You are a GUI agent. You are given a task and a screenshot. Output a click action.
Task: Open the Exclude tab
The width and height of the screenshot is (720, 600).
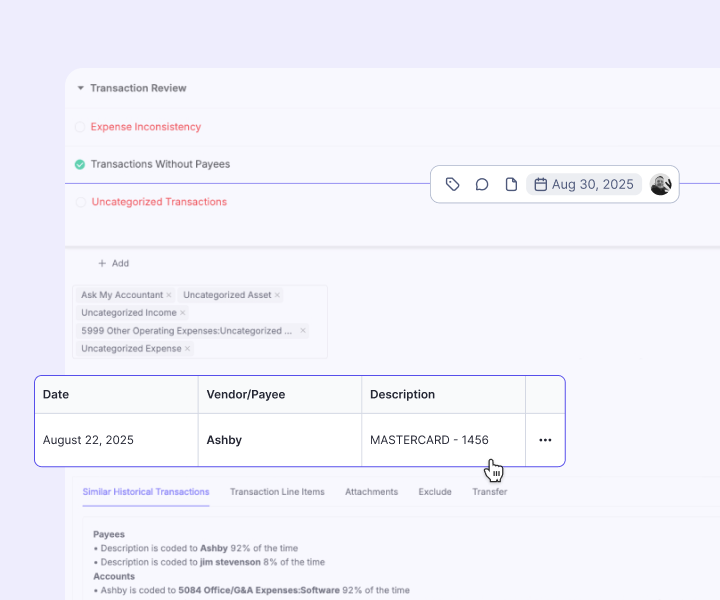435,492
